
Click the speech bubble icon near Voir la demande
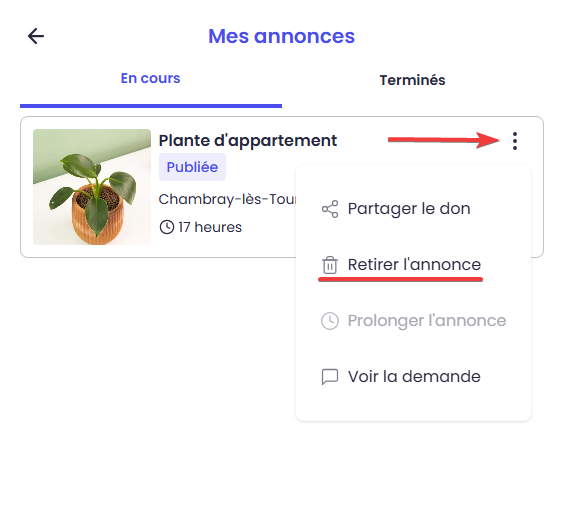pos(330,377)
